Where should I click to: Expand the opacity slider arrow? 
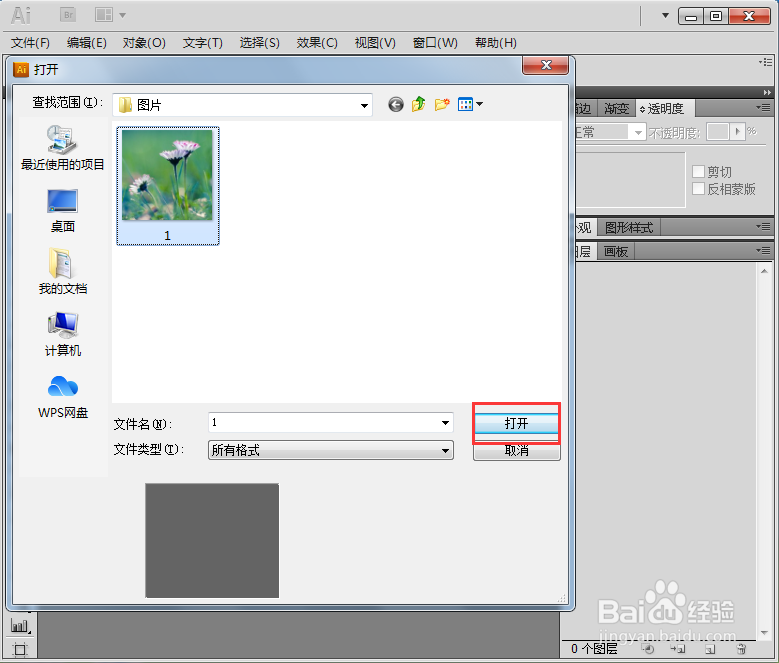pos(737,132)
